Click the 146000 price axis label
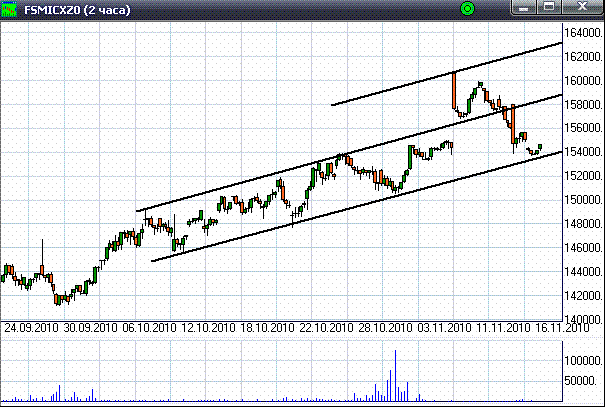The image size is (605, 407). (x=583, y=248)
